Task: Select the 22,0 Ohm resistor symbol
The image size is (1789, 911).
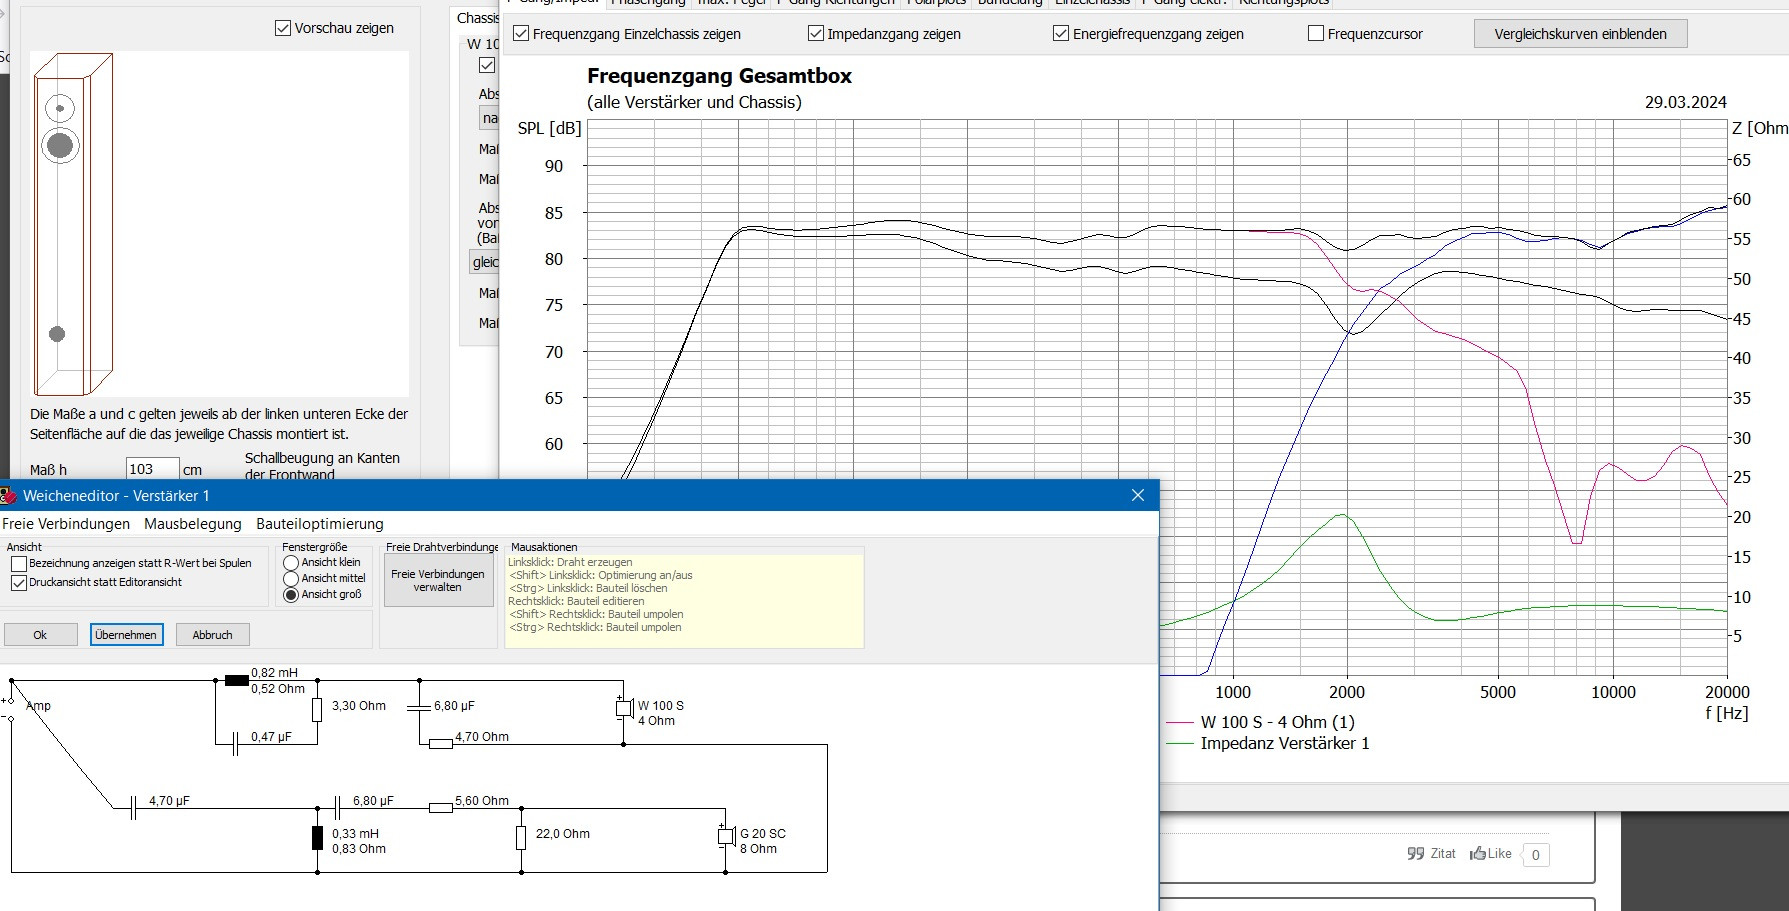Action: point(521,838)
